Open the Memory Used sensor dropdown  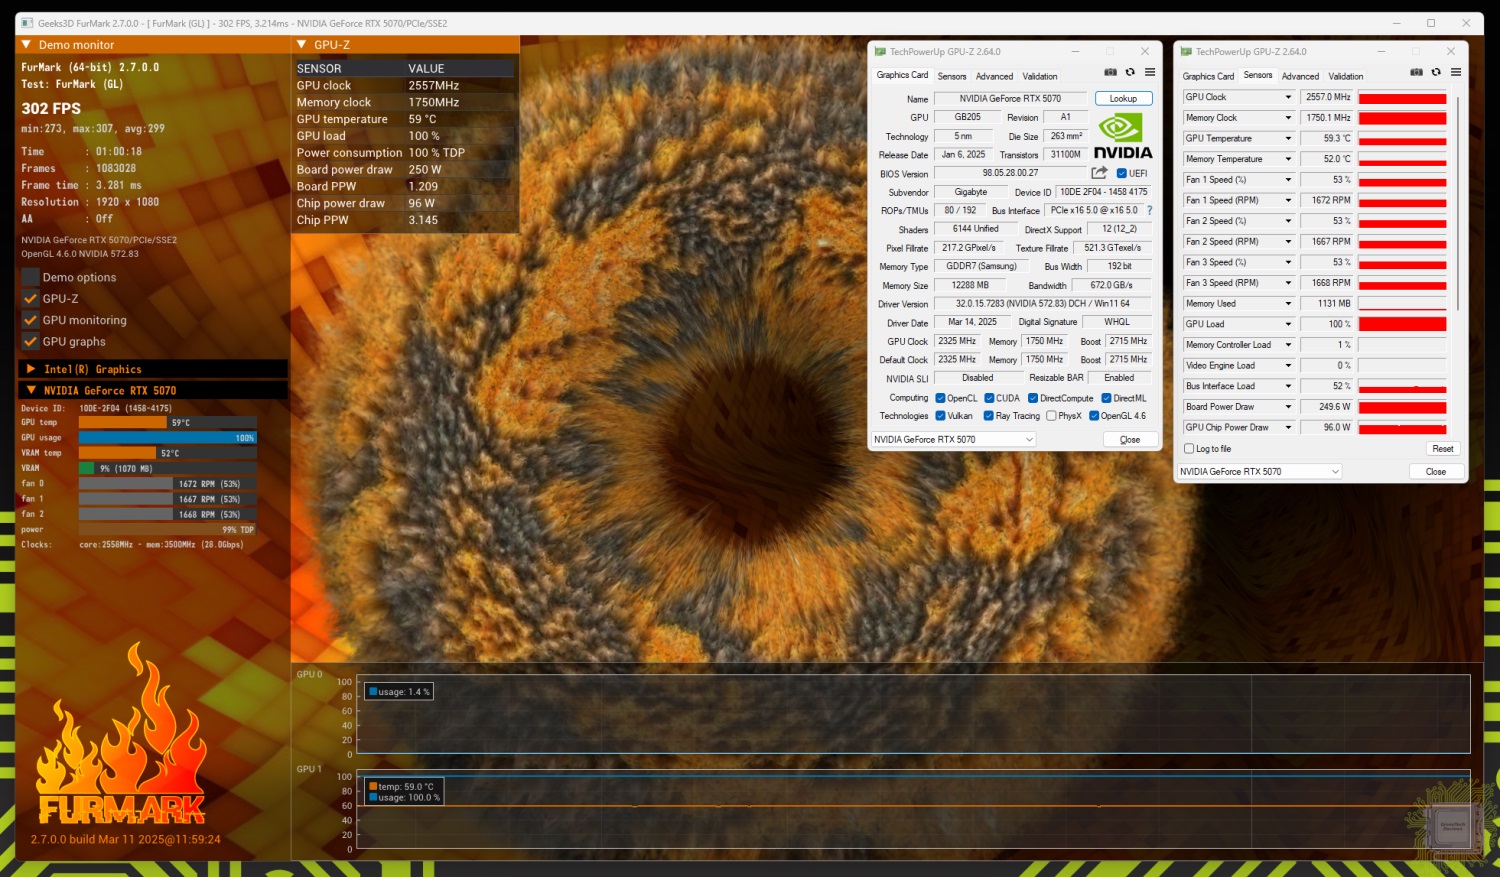pyautogui.click(x=1288, y=304)
